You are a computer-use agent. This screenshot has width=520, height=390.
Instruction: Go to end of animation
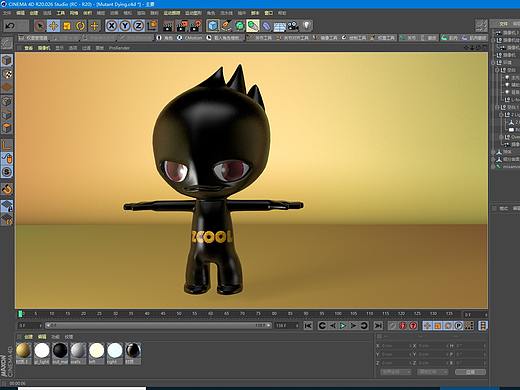(378, 325)
